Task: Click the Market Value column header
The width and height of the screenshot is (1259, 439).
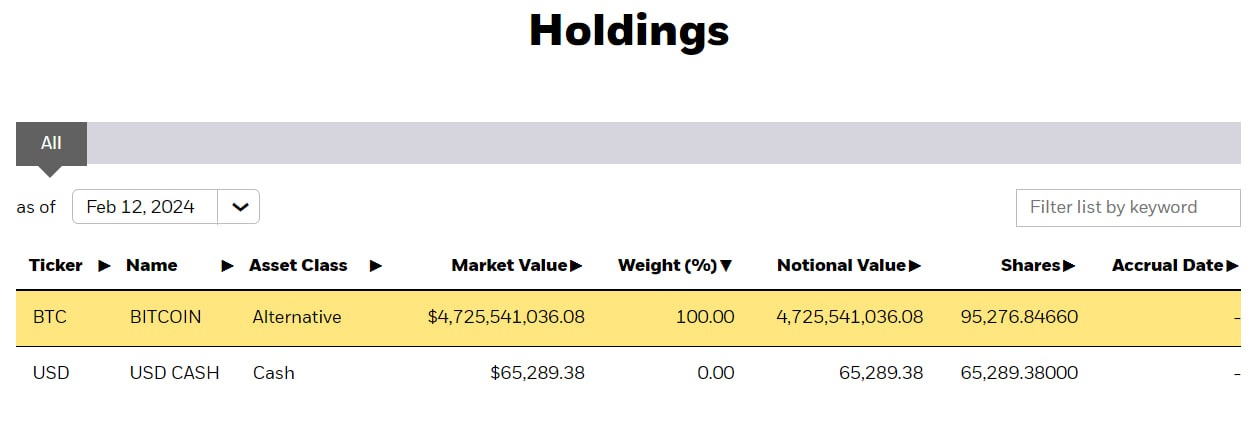Action: (509, 266)
